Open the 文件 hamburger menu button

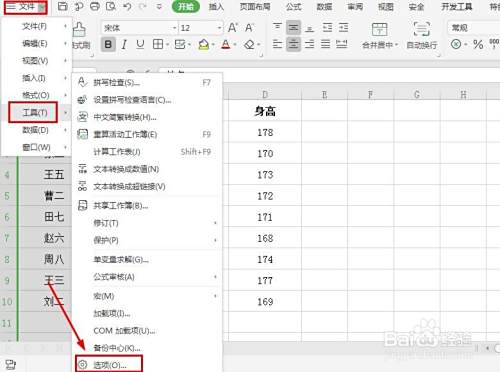coord(25,7)
